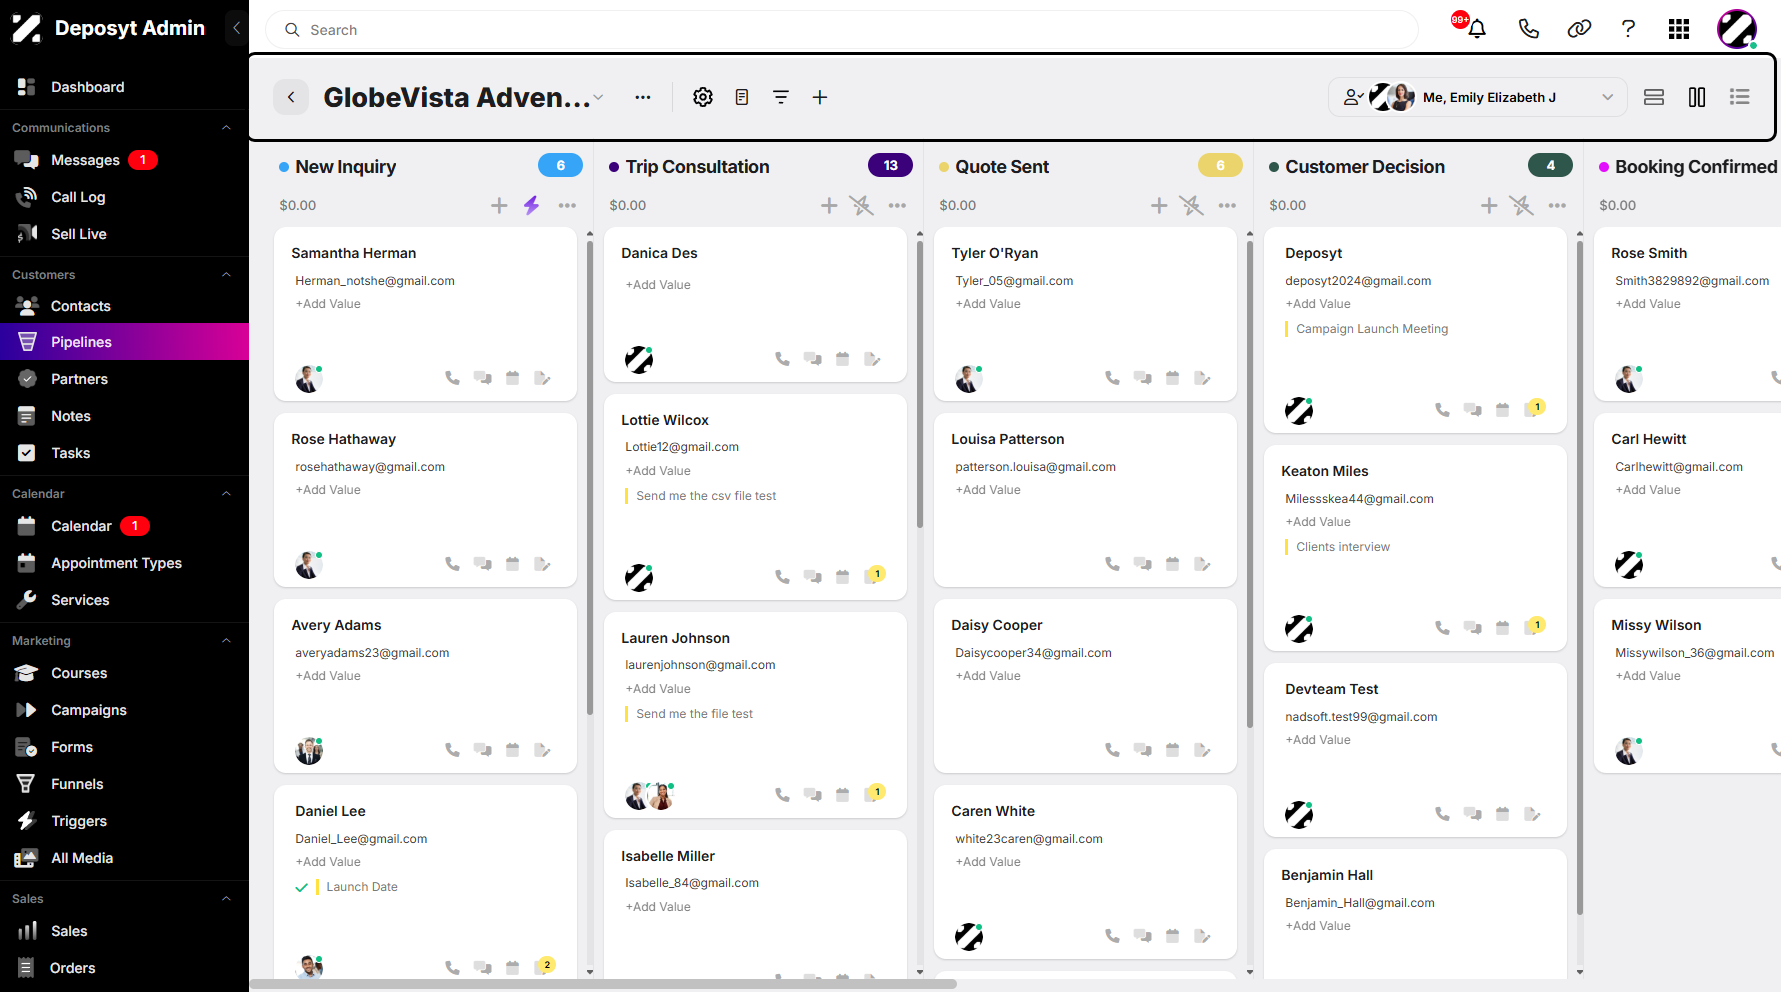Viewport: 1781px width, 992px height.
Task: Toggle the automation icon in Trip Consultation column
Action: point(861,205)
